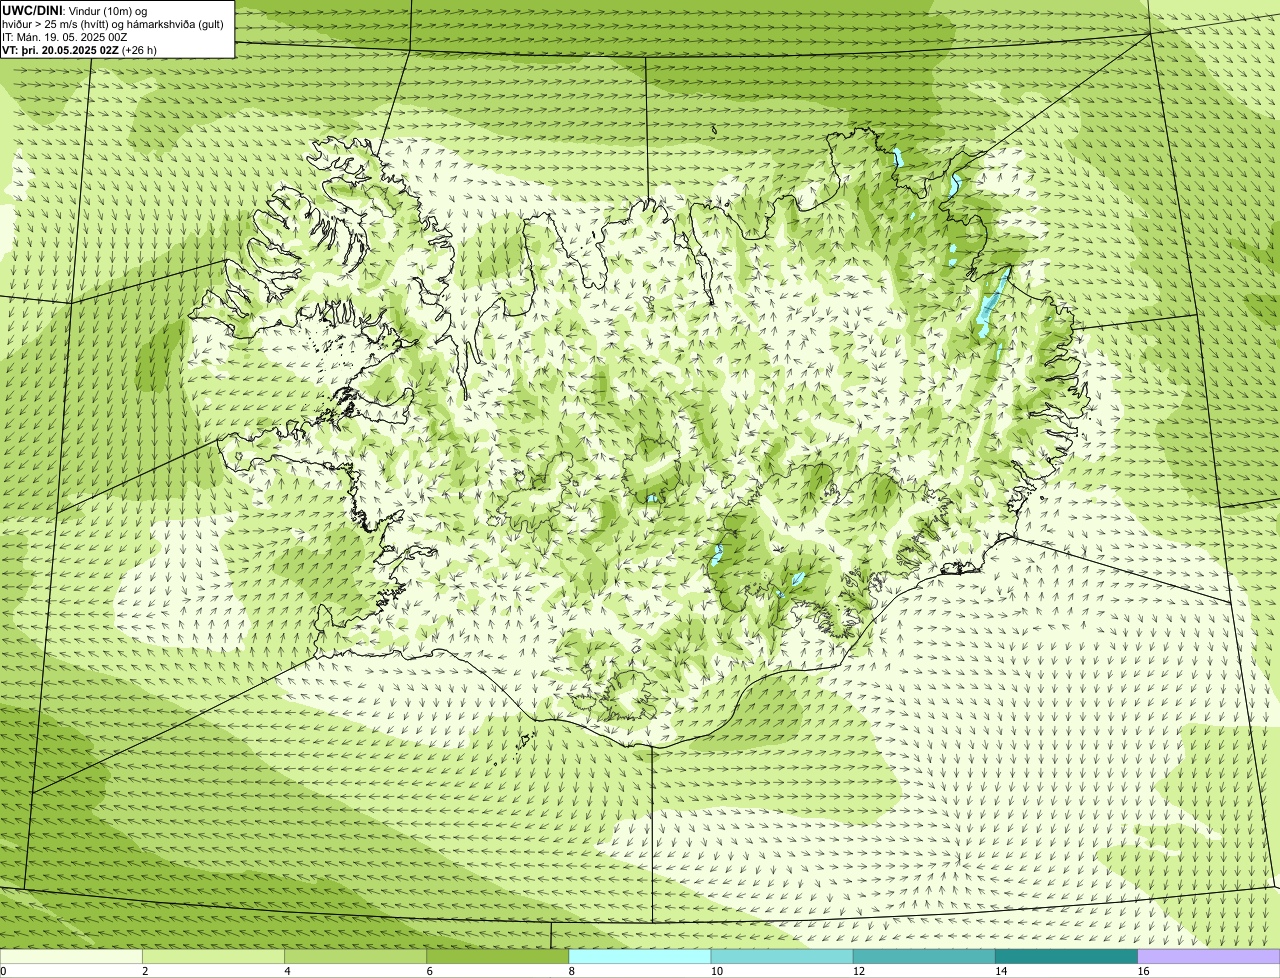The width and height of the screenshot is (1280, 978).
Task: Click the 0–2 m/s palest legend swatch
Action: point(71,956)
